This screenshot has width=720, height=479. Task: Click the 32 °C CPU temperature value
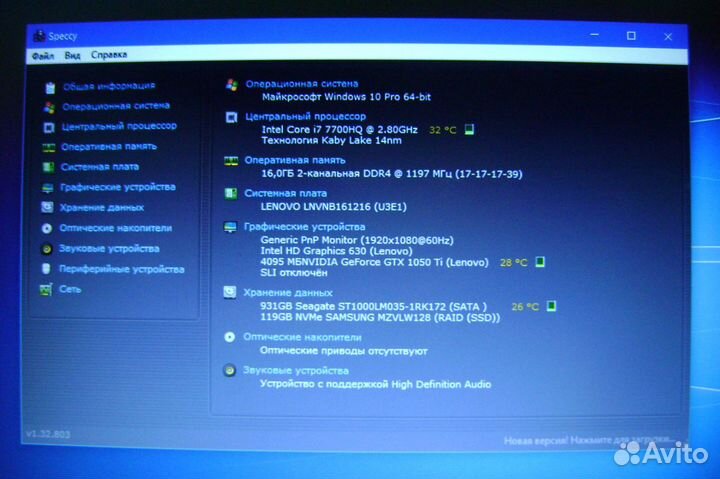click(x=443, y=130)
